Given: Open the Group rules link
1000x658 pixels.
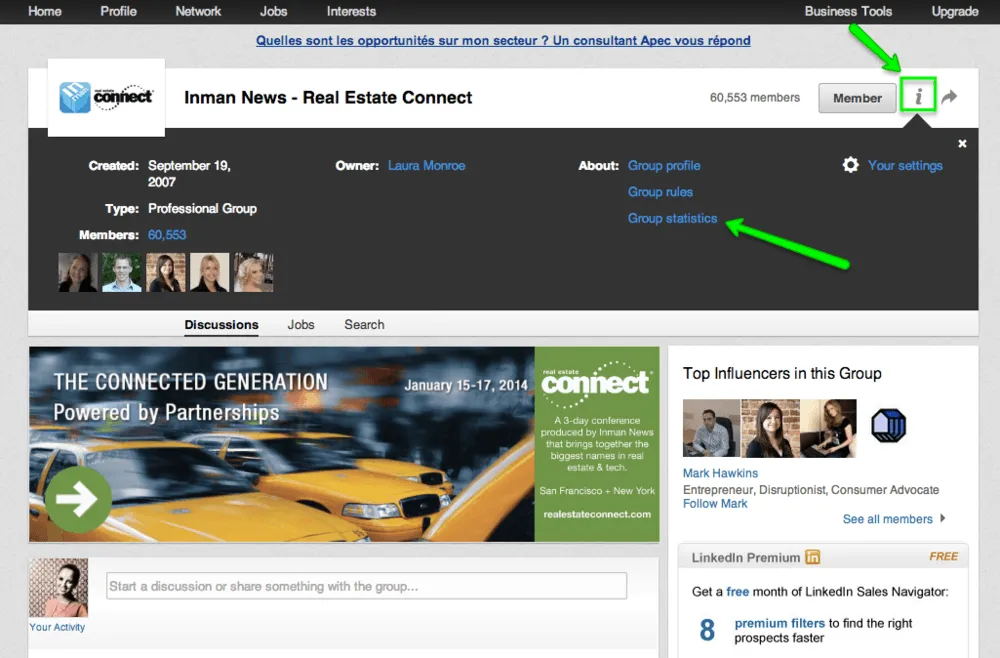Looking at the screenshot, I should coord(660,192).
